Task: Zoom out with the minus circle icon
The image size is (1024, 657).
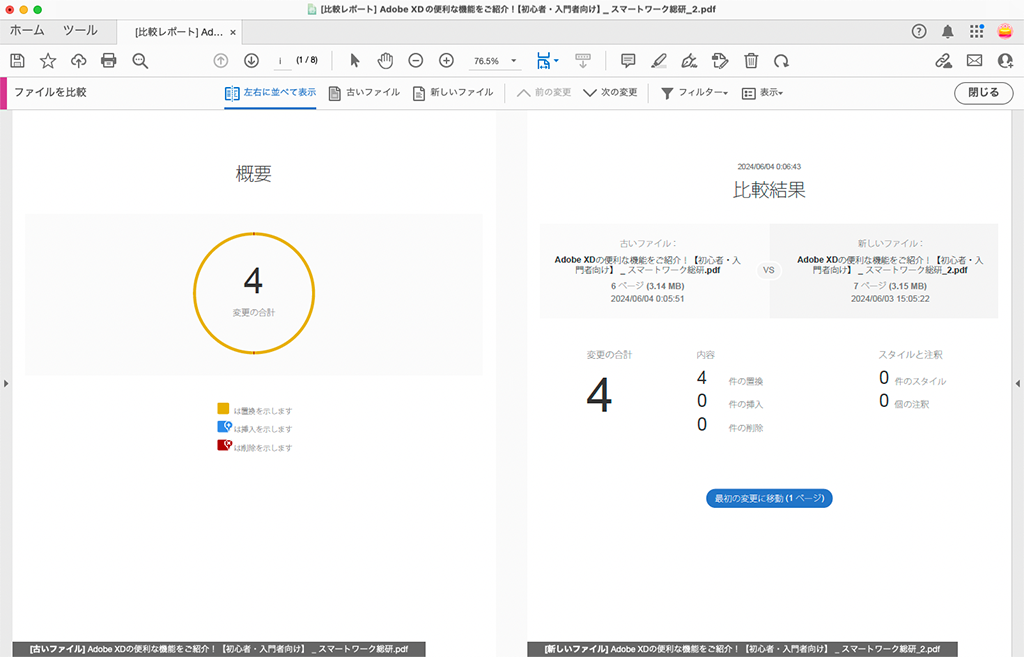Action: (415, 61)
